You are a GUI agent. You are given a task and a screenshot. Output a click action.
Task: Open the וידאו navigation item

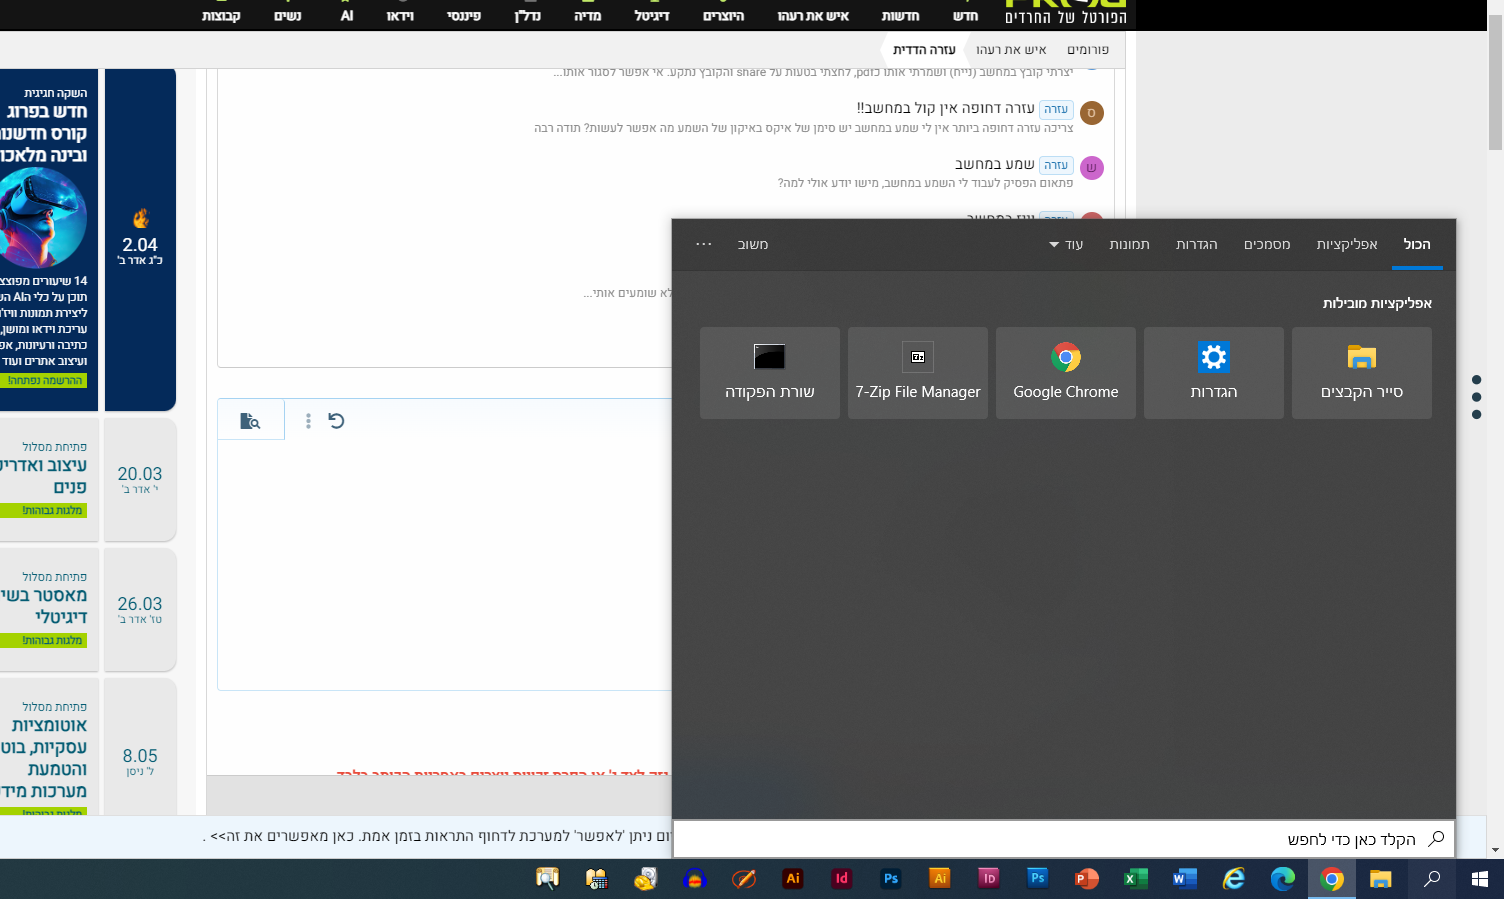tap(400, 16)
